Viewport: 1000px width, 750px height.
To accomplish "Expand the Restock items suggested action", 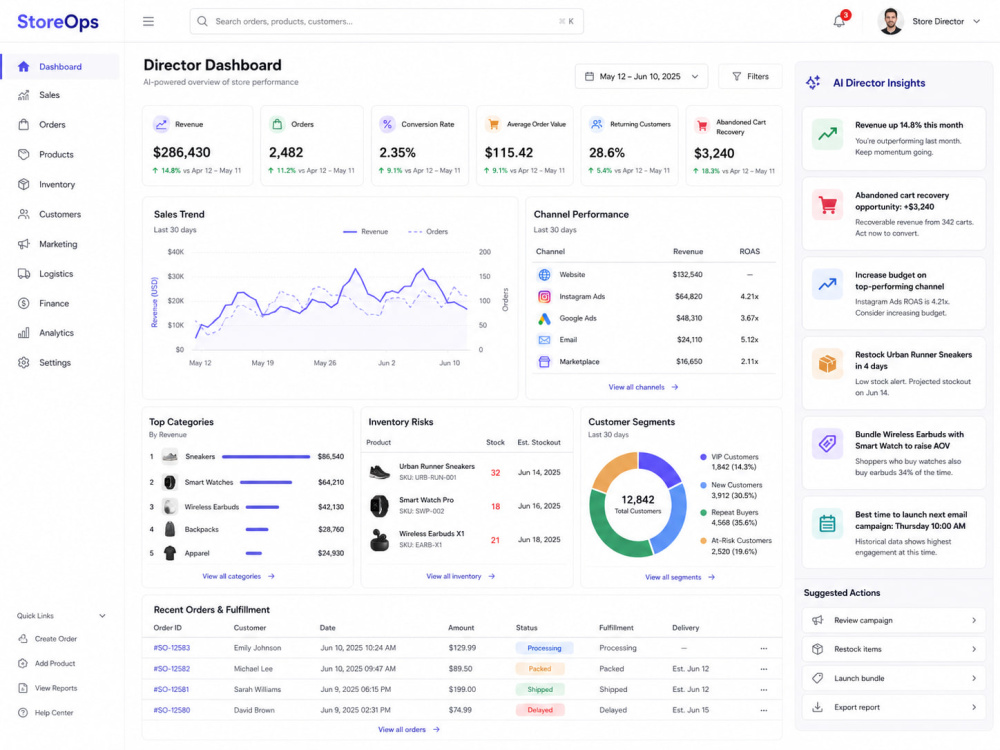I will point(893,649).
